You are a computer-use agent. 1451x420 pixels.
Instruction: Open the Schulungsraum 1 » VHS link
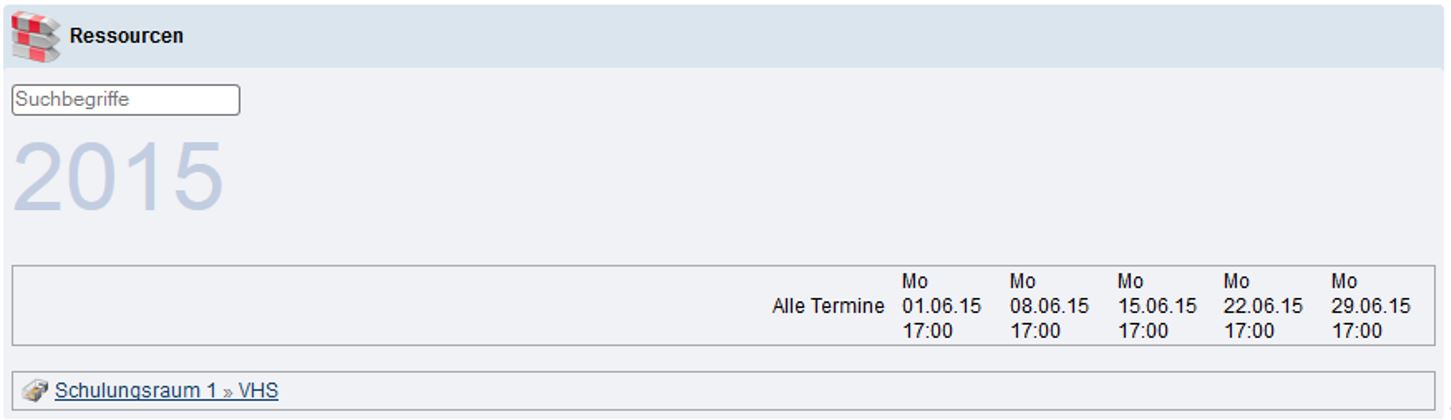click(x=166, y=391)
